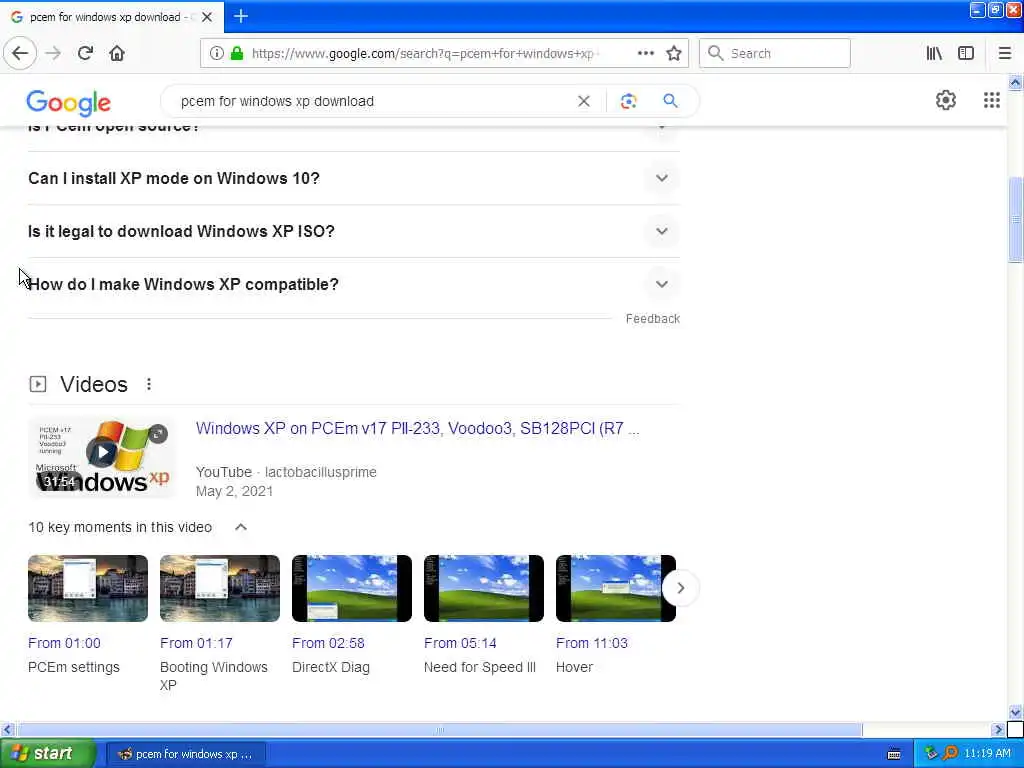Select the pcem for windows xp download tab
The height and width of the screenshot is (768, 1024).
pyautogui.click(x=112, y=17)
